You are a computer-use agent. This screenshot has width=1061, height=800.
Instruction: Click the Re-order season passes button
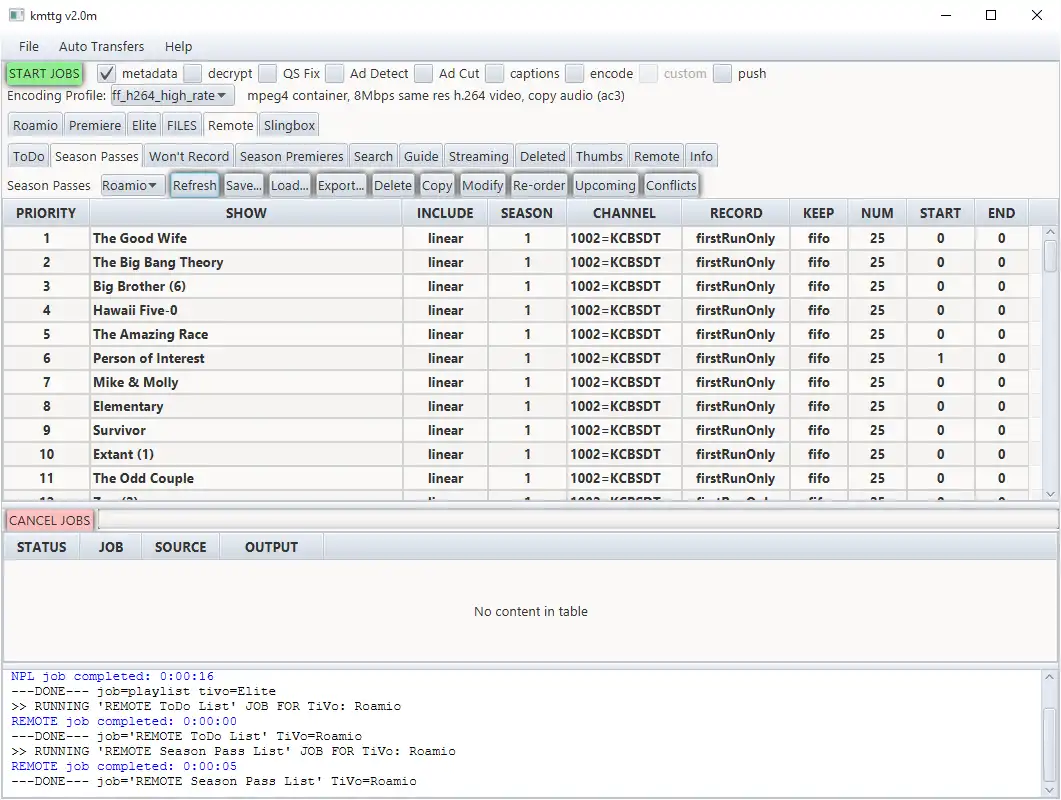(x=539, y=185)
